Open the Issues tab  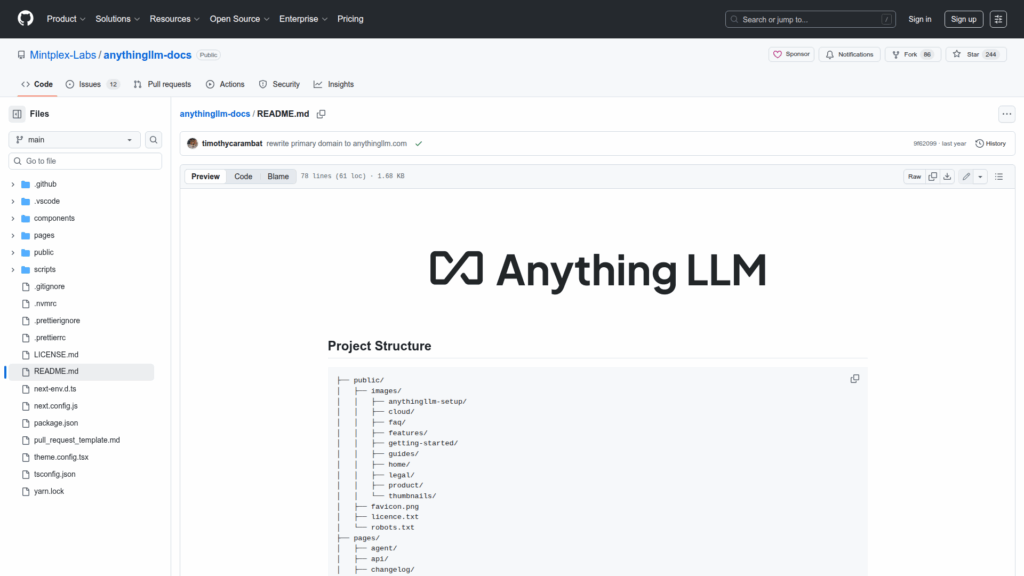tap(92, 84)
